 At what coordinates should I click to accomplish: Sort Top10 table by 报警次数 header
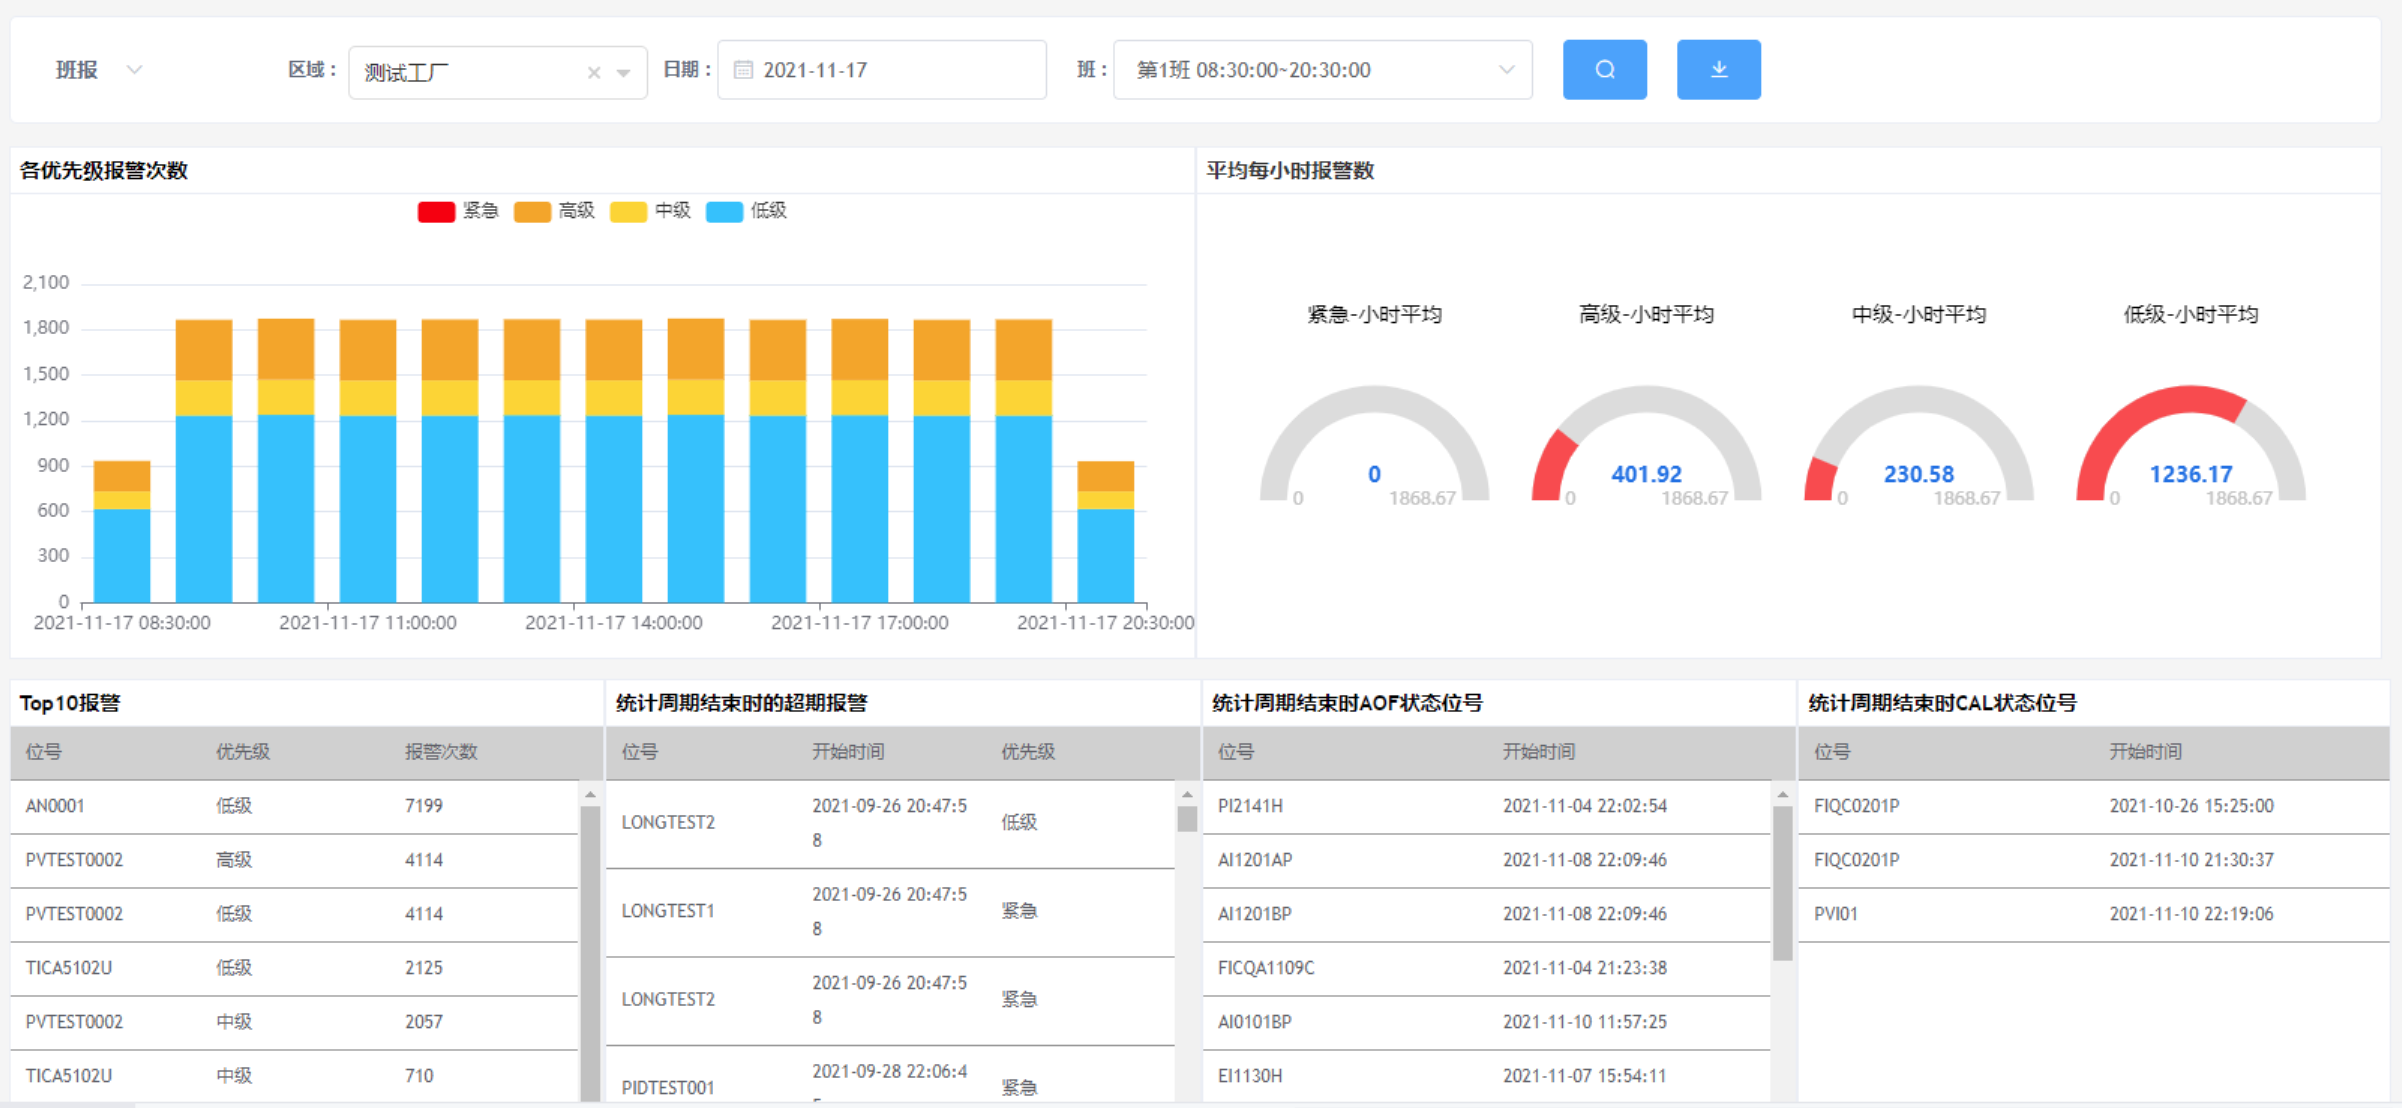pos(441,752)
